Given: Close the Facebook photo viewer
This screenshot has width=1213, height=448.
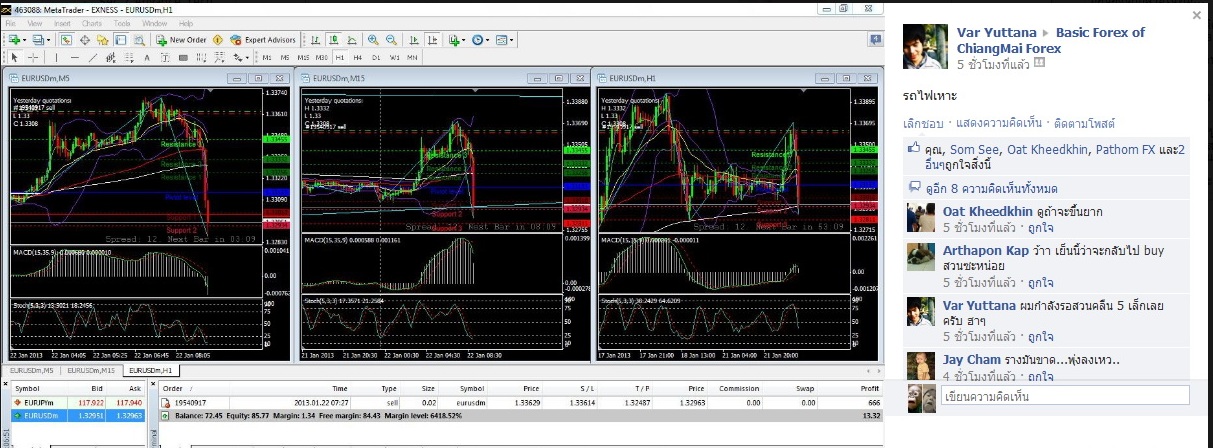Looking at the screenshot, I should pyautogui.click(x=1197, y=16).
